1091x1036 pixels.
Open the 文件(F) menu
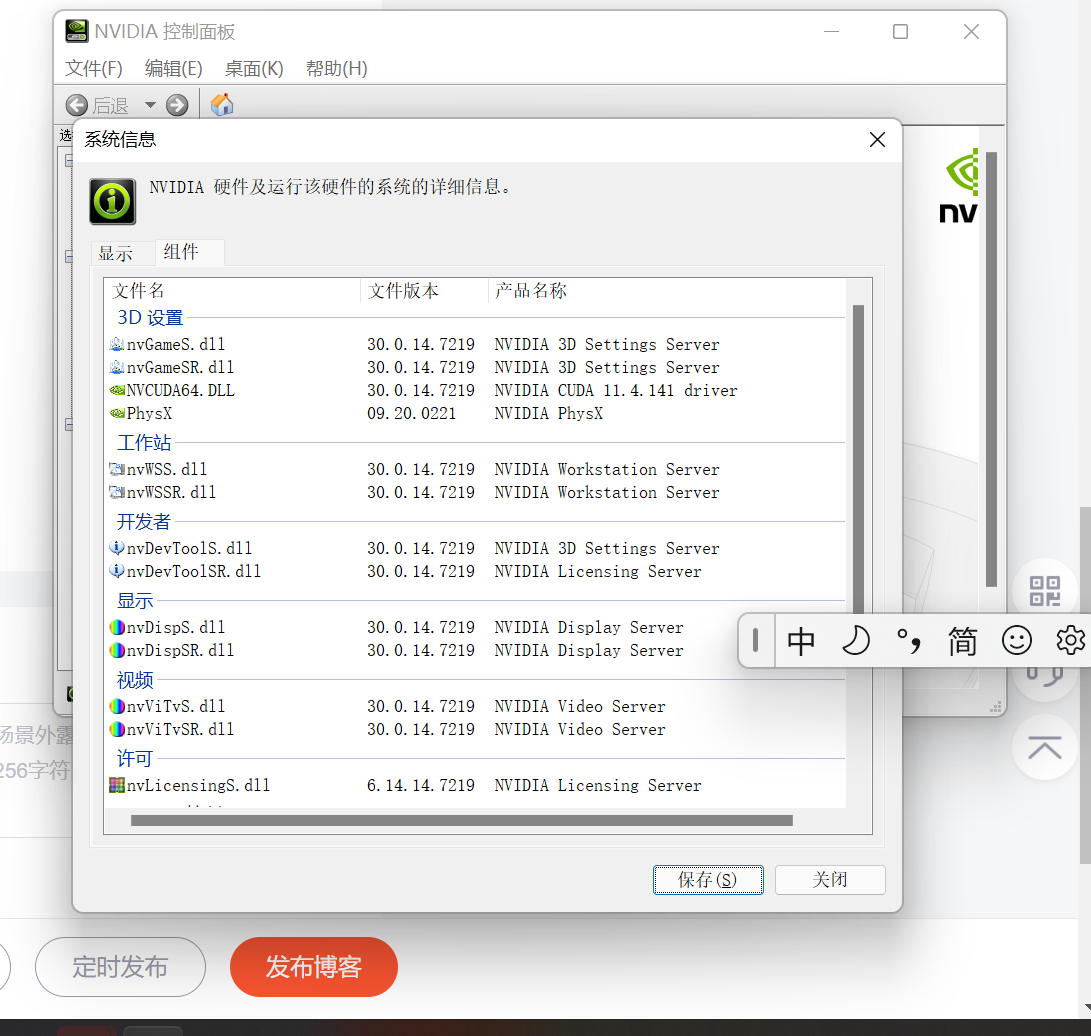tap(94, 68)
